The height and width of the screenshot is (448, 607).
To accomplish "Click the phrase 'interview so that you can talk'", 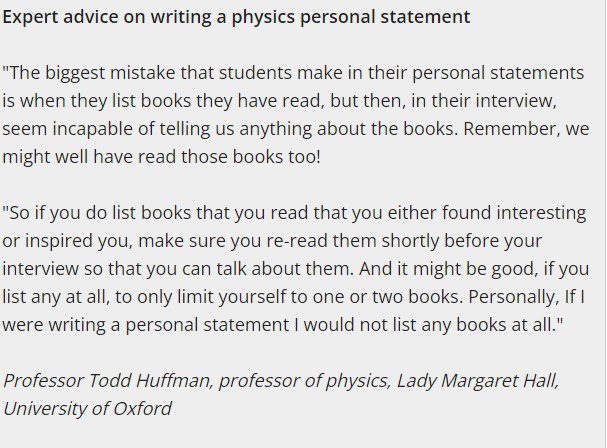I will click(124, 269).
